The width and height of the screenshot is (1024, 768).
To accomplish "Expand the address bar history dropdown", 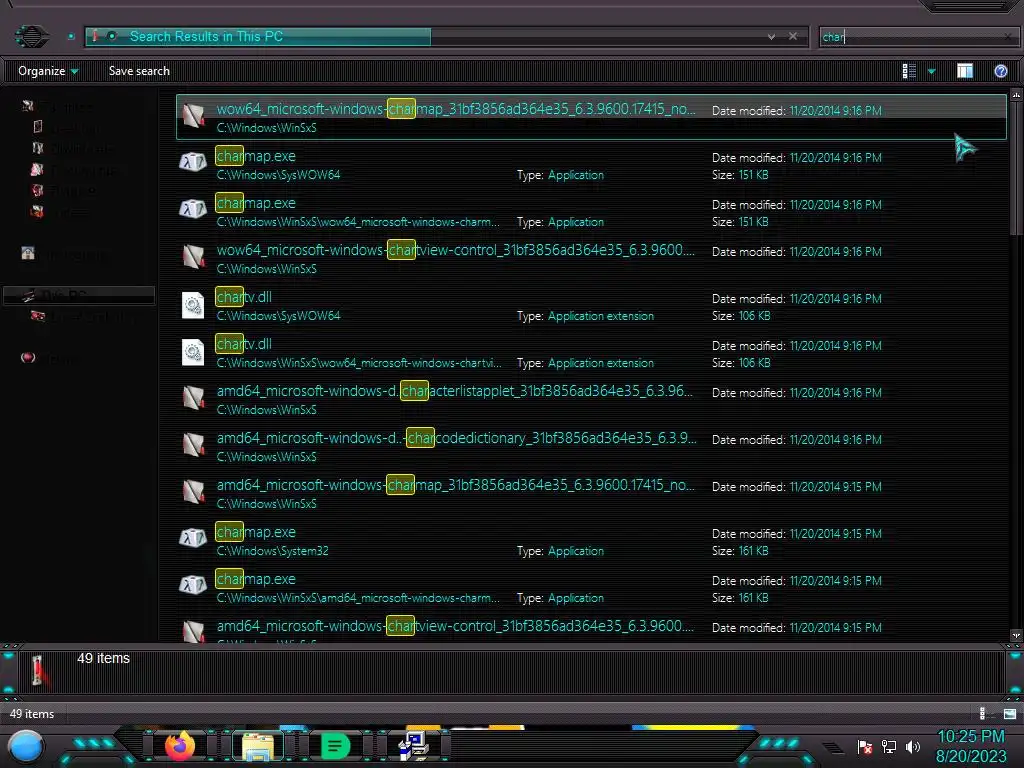I will (x=771, y=37).
